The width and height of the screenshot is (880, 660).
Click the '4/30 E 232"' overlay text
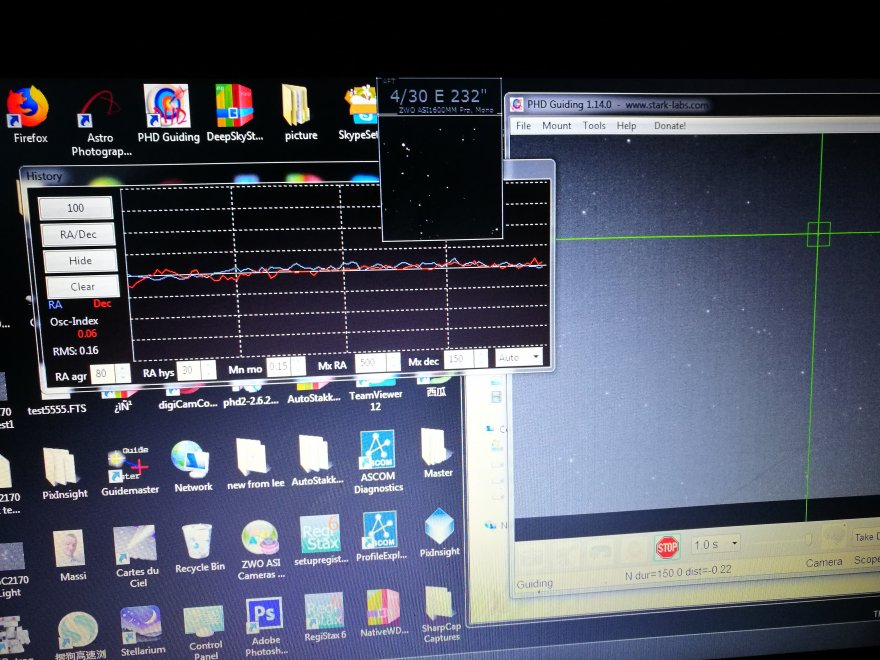438,96
